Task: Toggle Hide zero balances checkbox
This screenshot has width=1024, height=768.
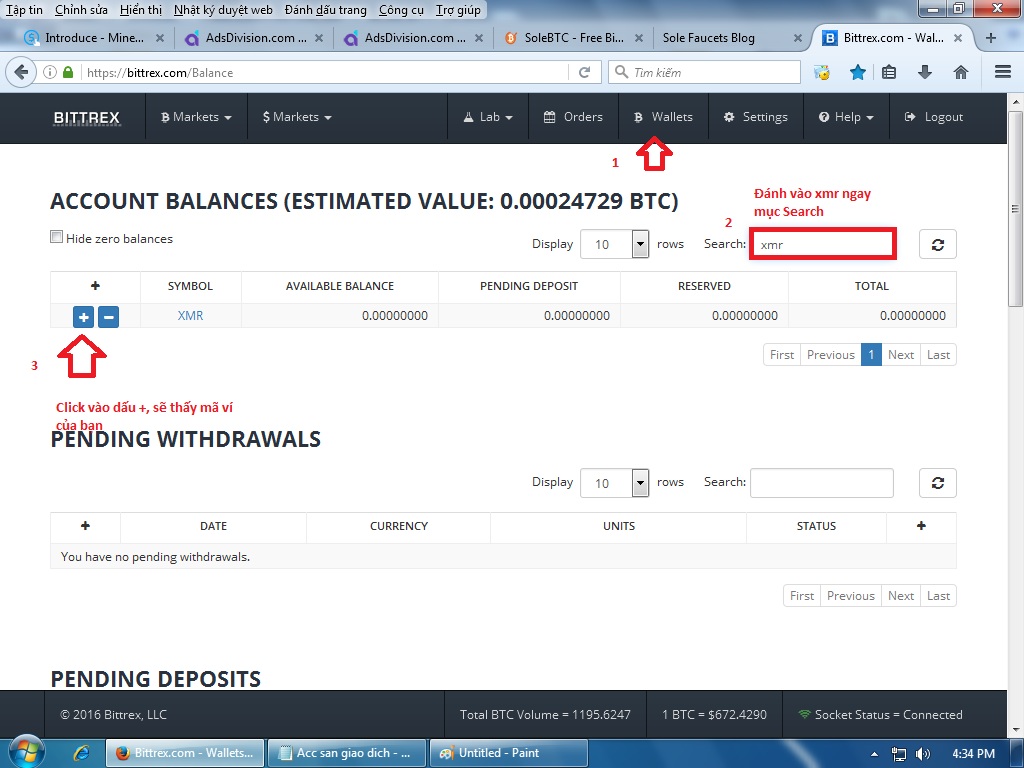Action: [57, 237]
